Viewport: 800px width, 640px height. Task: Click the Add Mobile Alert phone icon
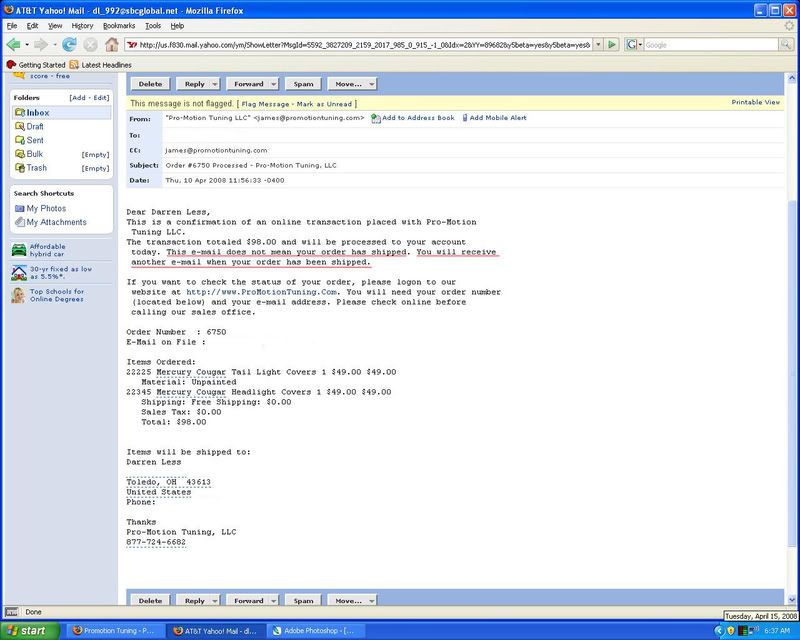tap(465, 118)
